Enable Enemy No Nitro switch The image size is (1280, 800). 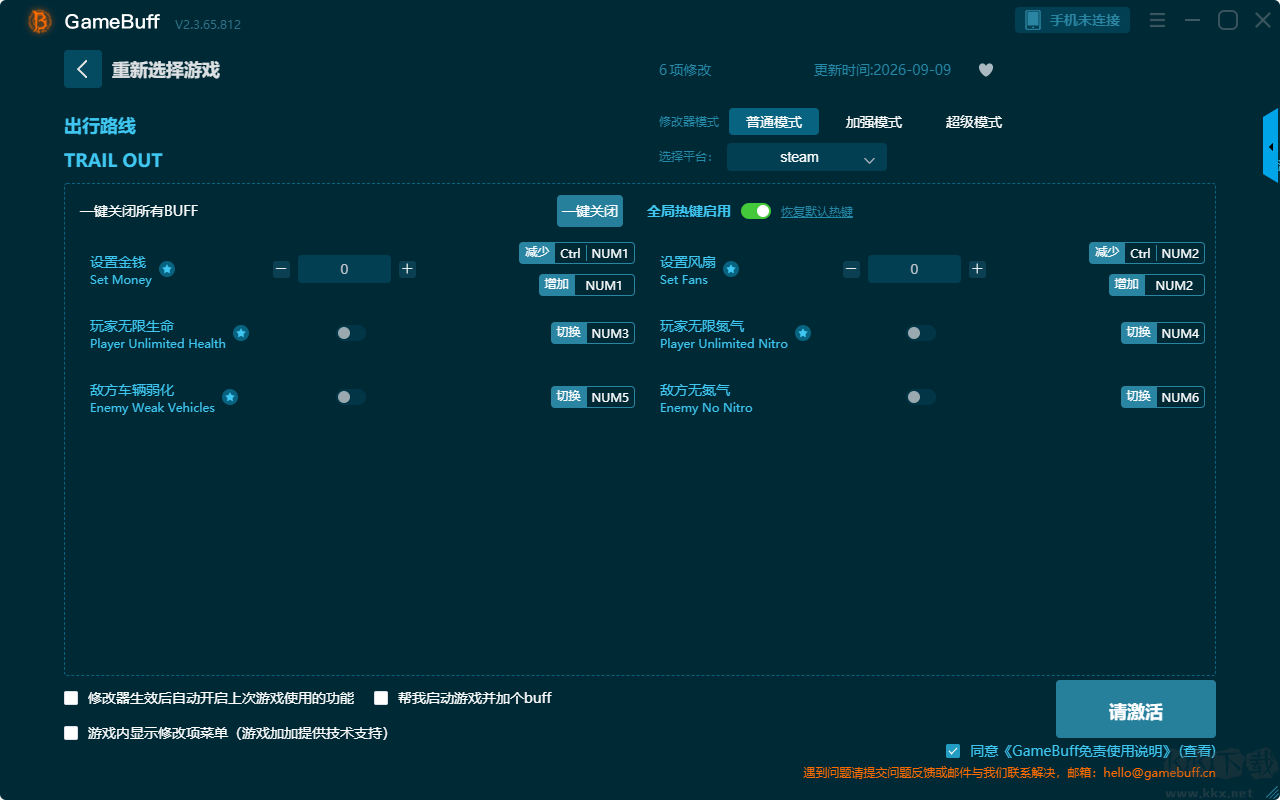921,397
